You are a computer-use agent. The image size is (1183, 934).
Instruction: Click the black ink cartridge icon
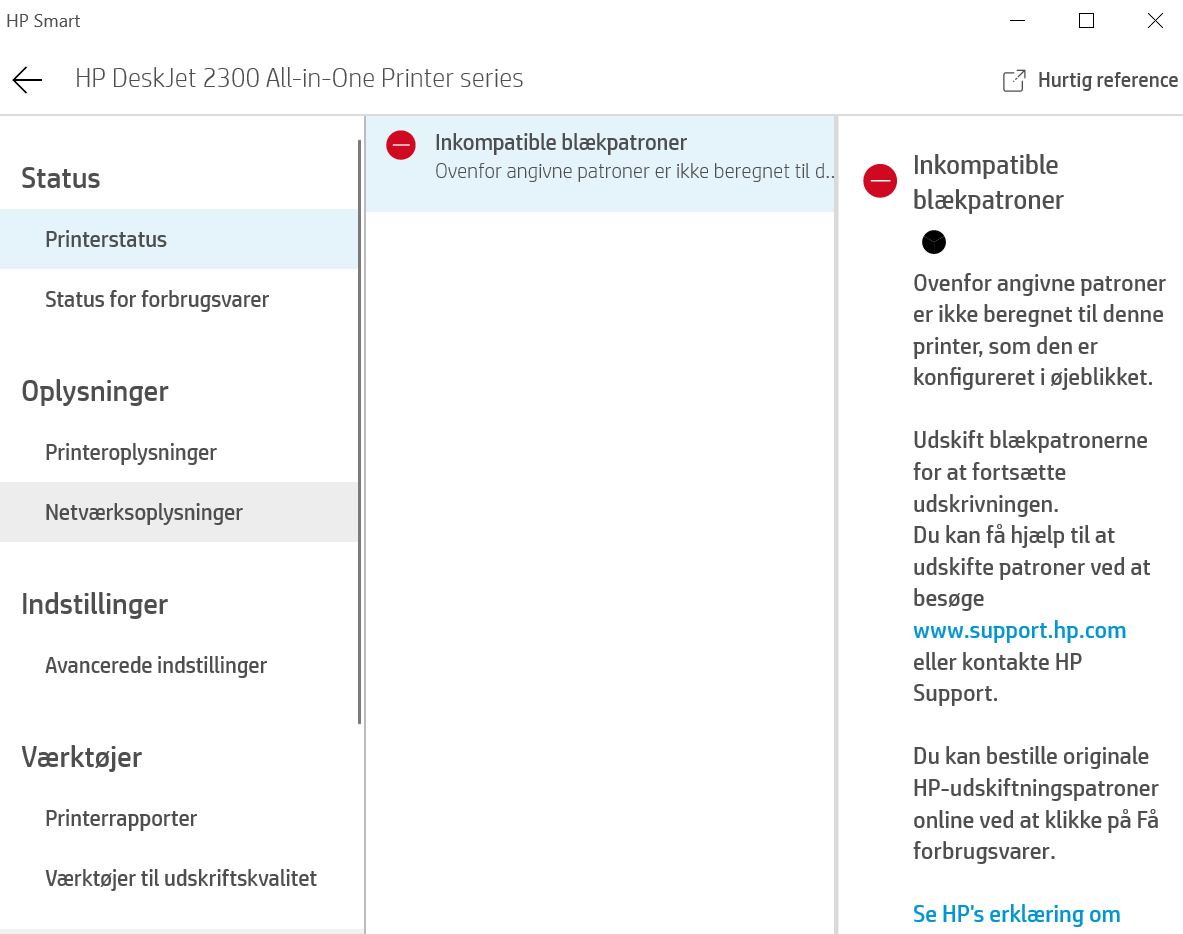933,242
